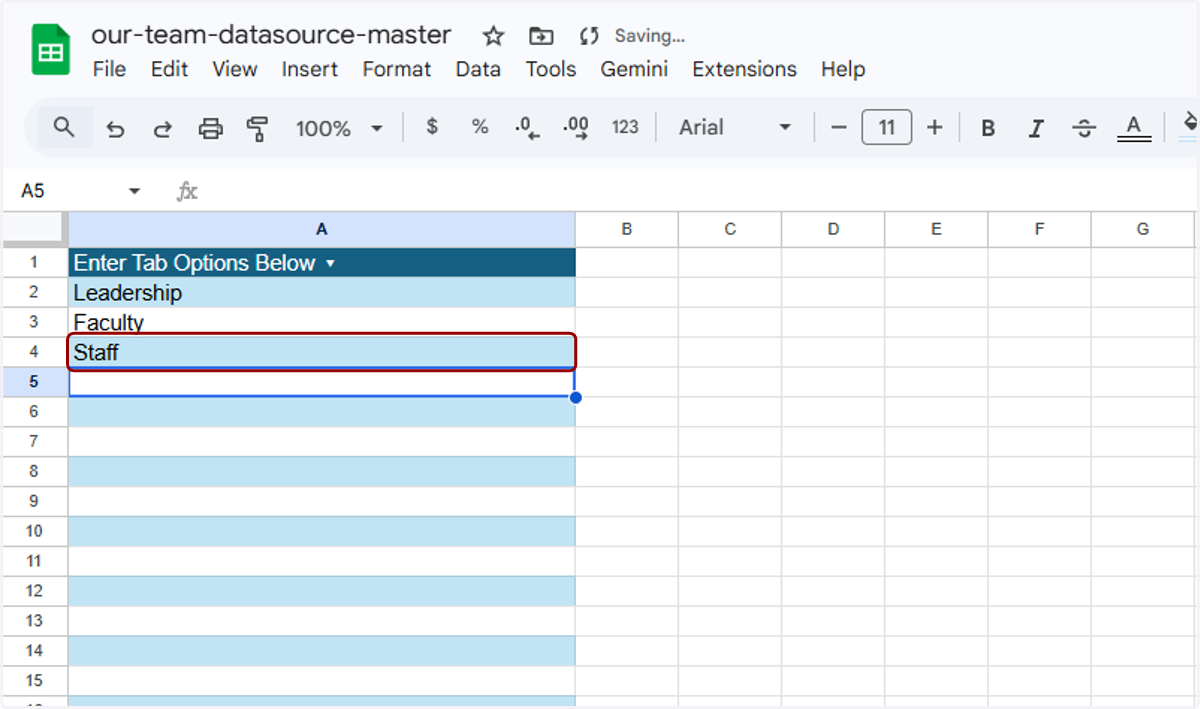Select column G header
1200x709 pixels.
[1143, 229]
